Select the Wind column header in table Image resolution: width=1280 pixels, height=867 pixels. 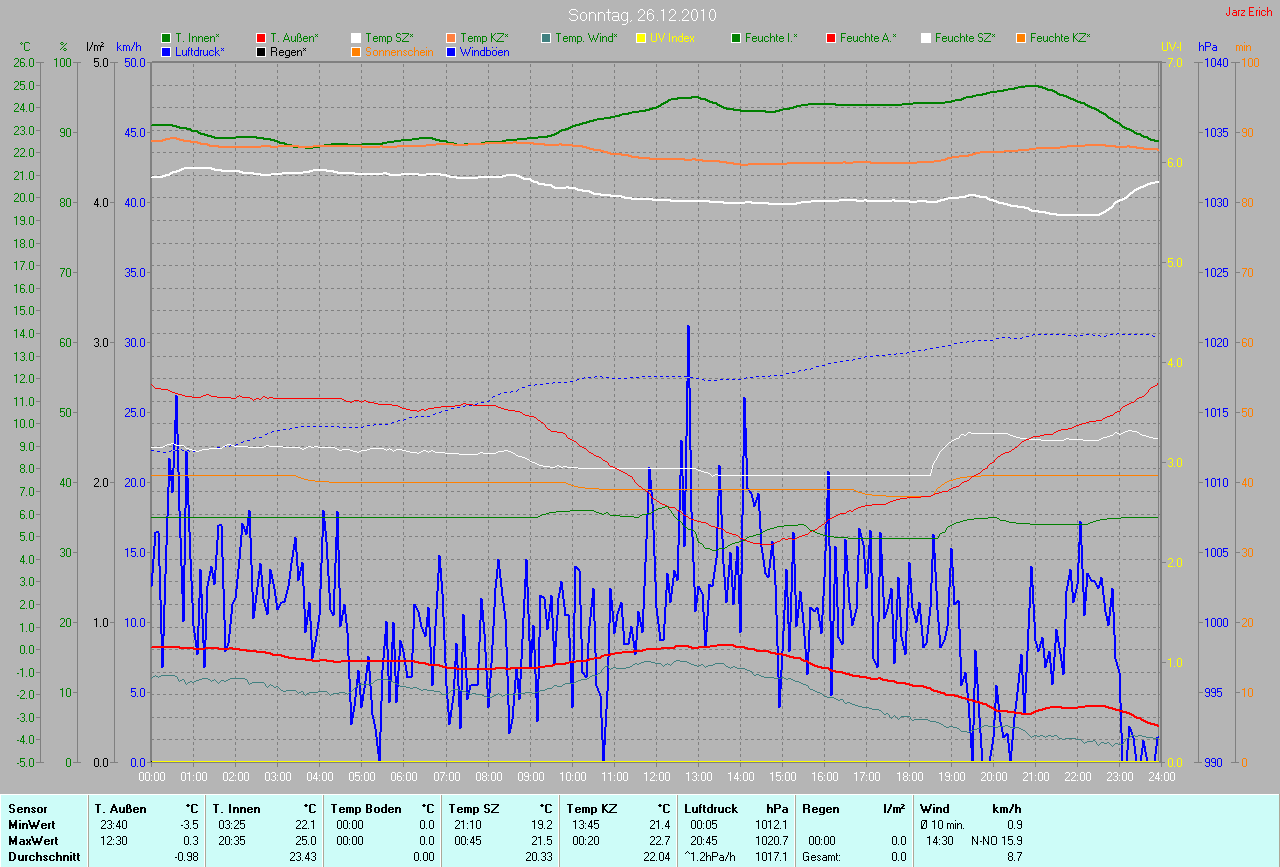coord(934,808)
